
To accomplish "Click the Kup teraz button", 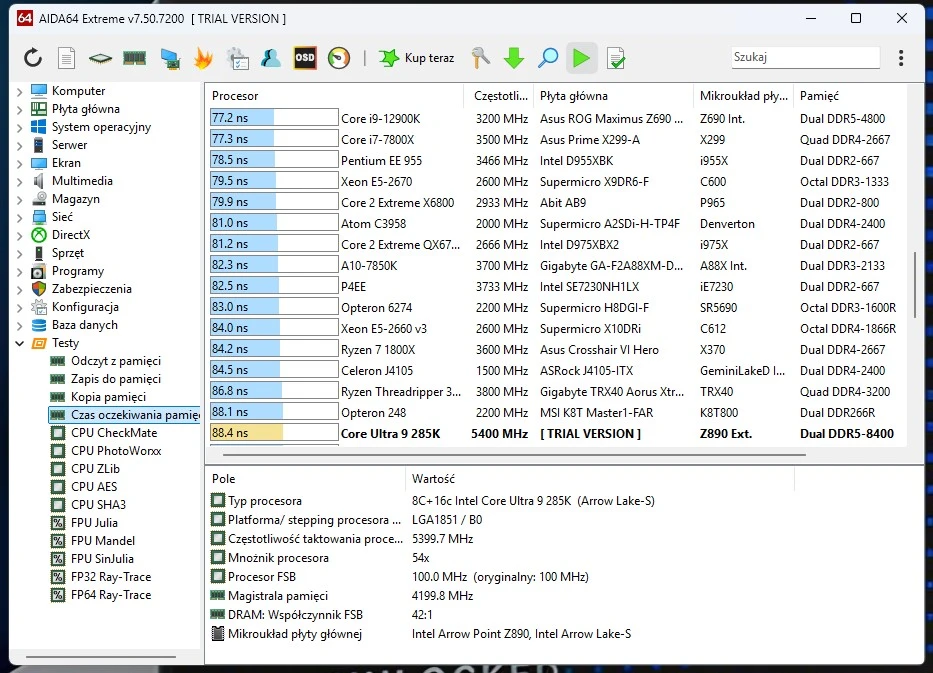I will click(417, 58).
